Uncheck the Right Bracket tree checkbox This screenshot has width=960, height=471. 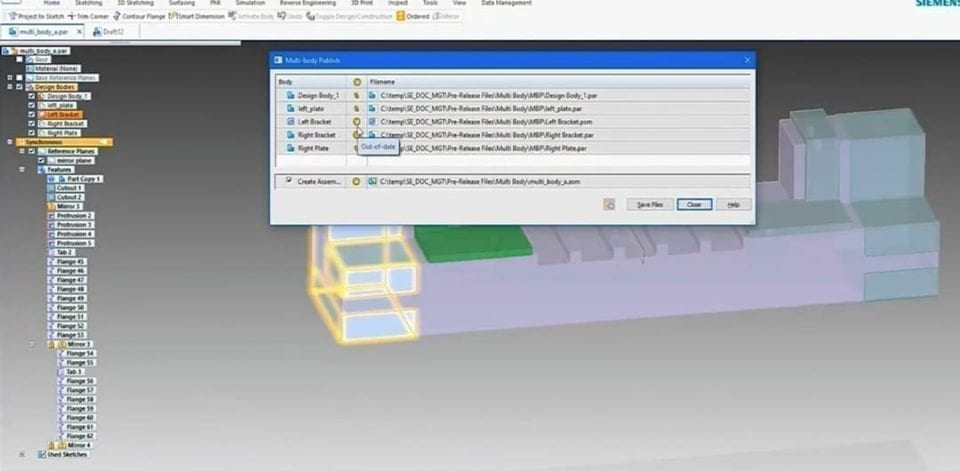[x=32, y=124]
